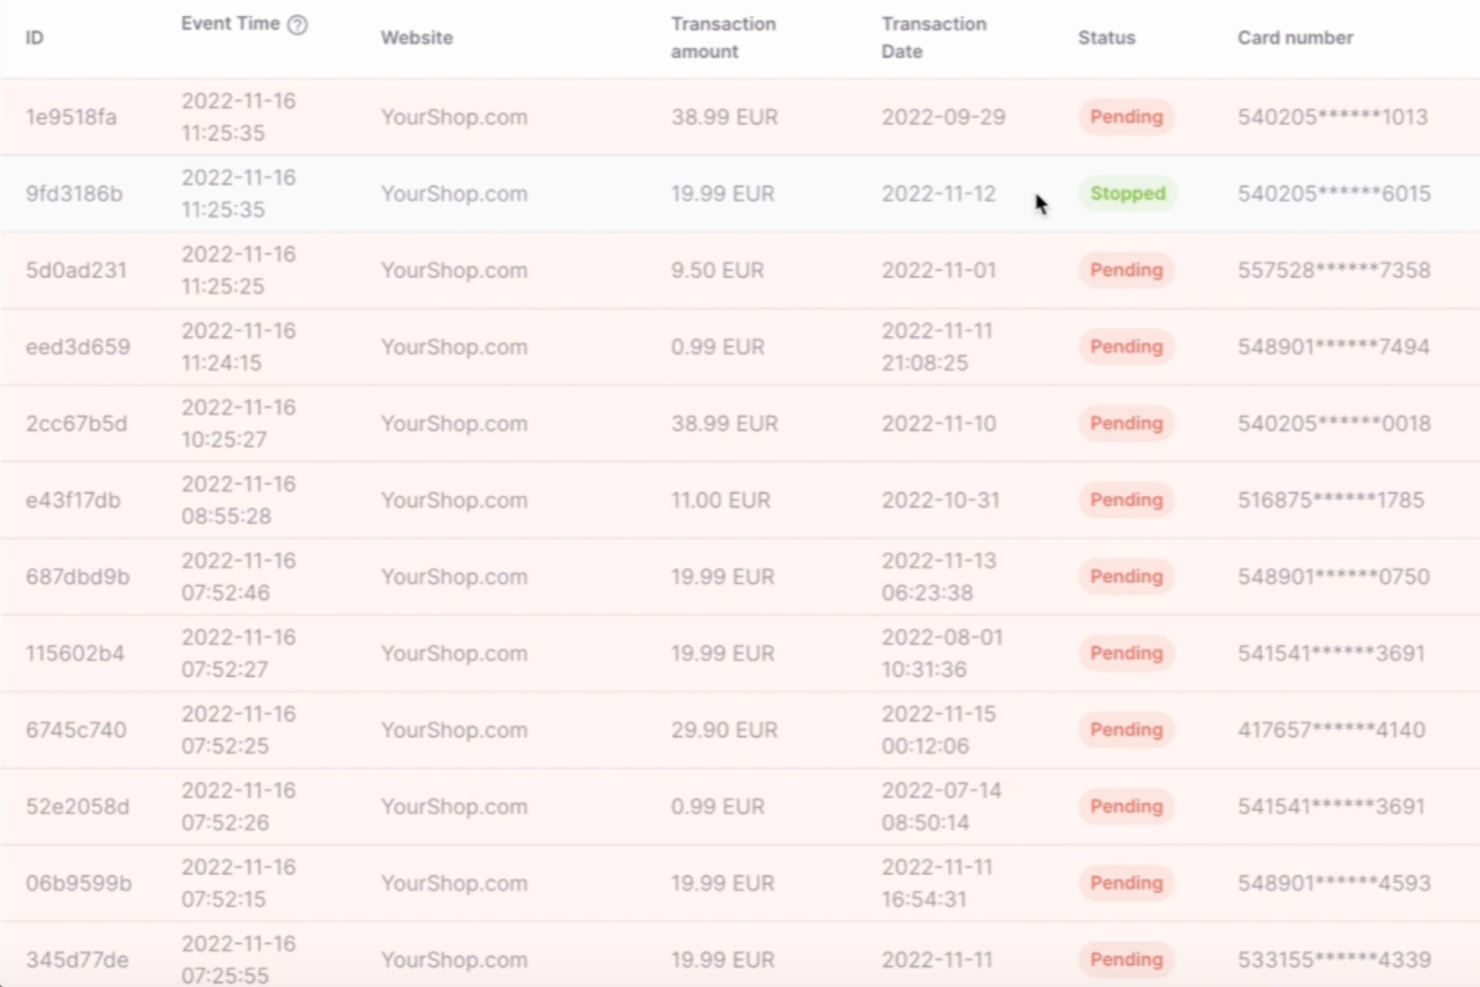Select card number 540205******1013
This screenshot has width=1480, height=987.
[x=1334, y=116]
